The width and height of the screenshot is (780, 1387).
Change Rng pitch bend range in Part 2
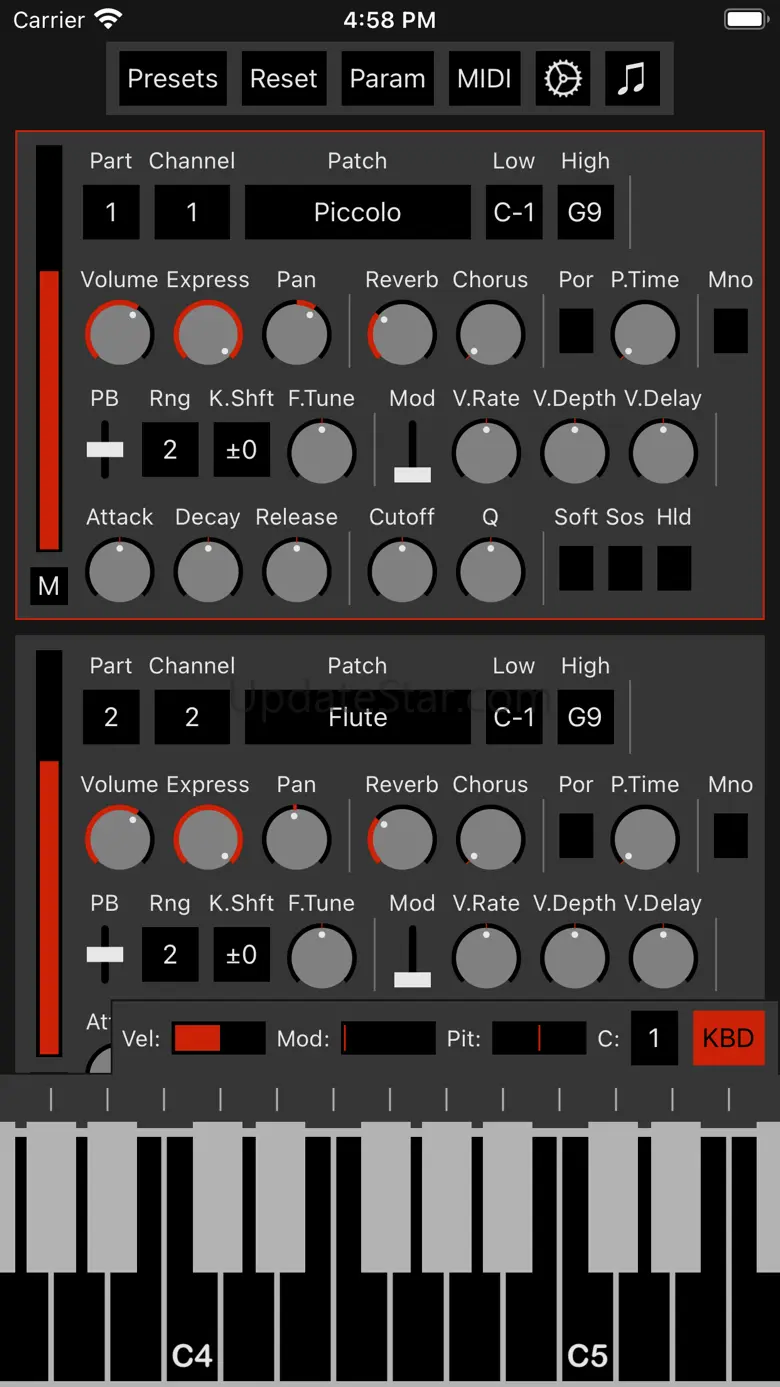(x=170, y=955)
